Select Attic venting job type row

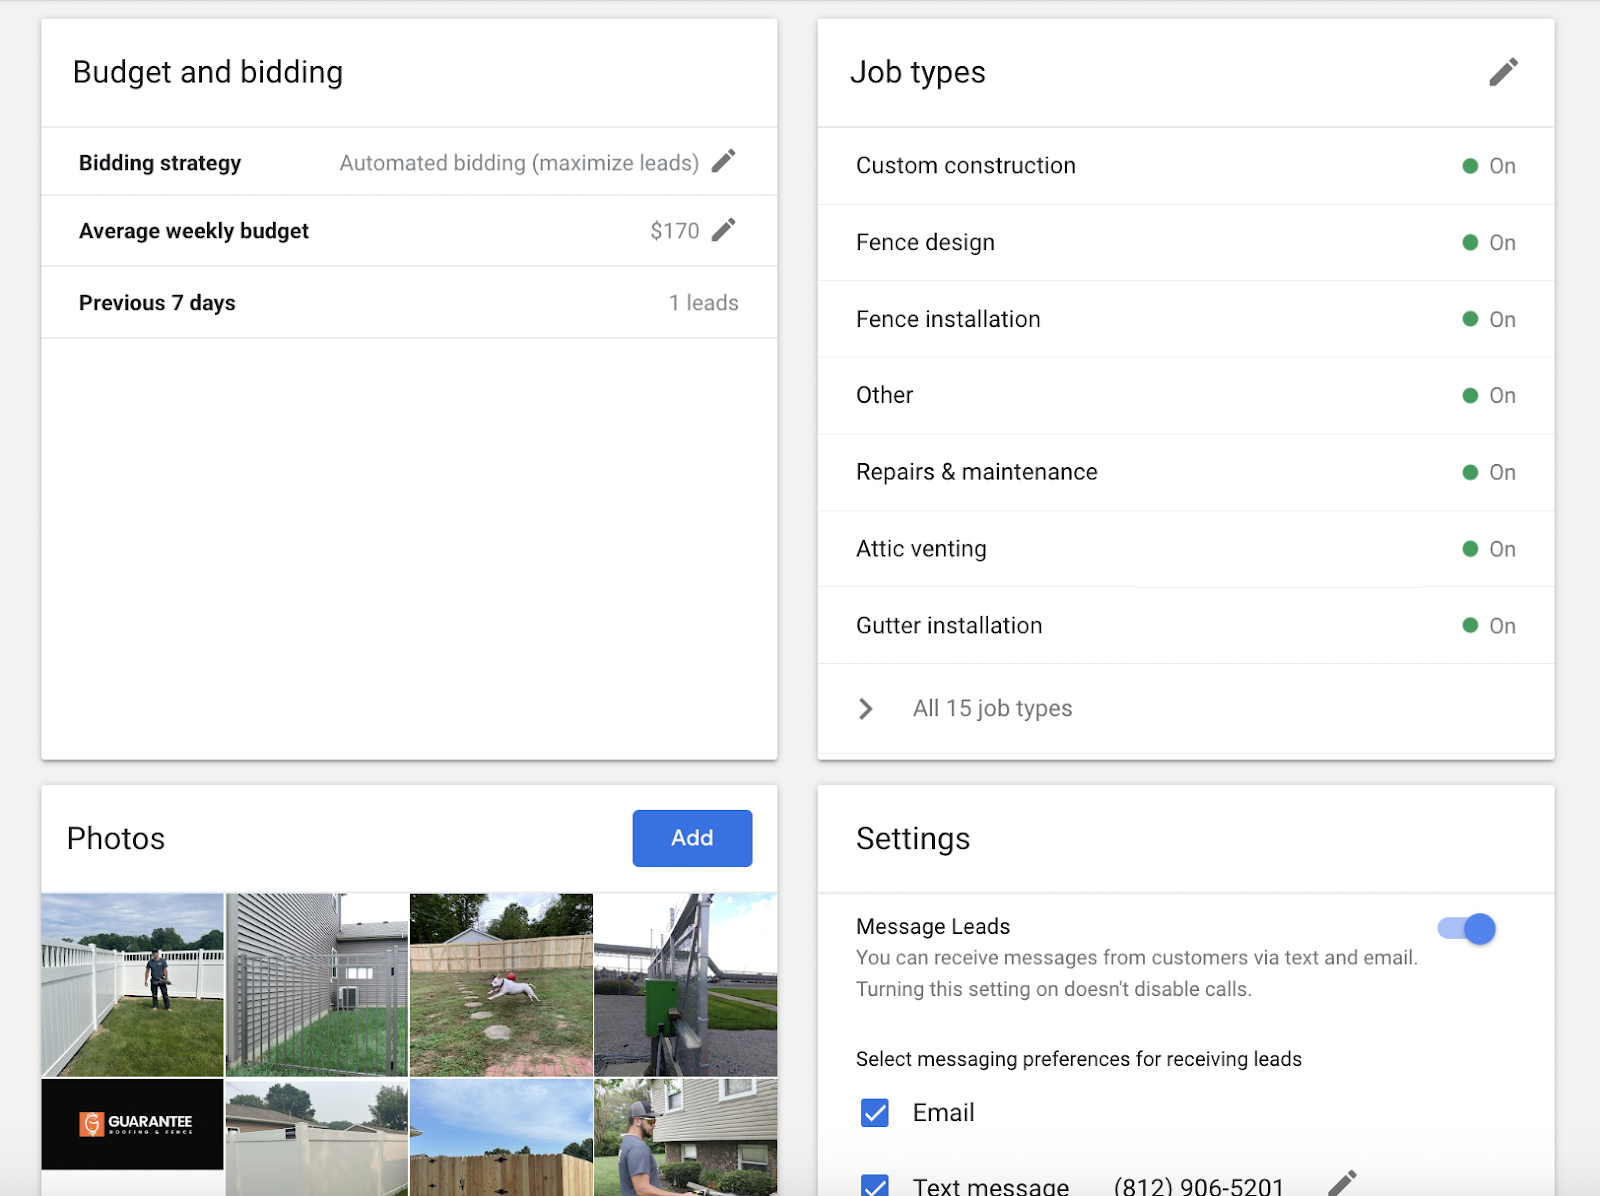coord(1186,549)
